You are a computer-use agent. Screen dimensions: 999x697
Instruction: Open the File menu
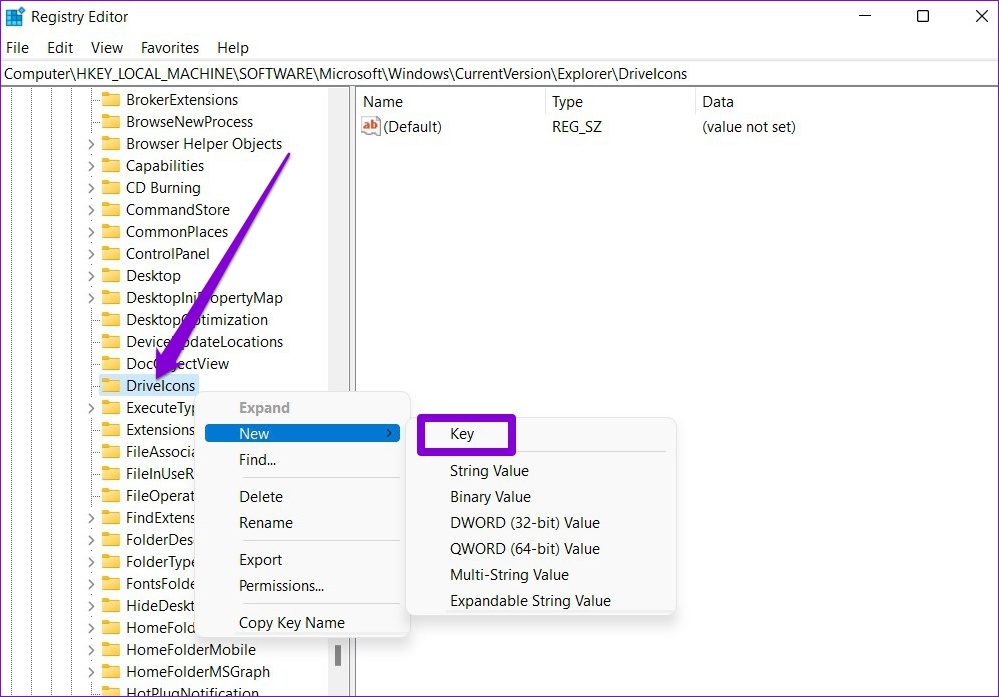[17, 48]
